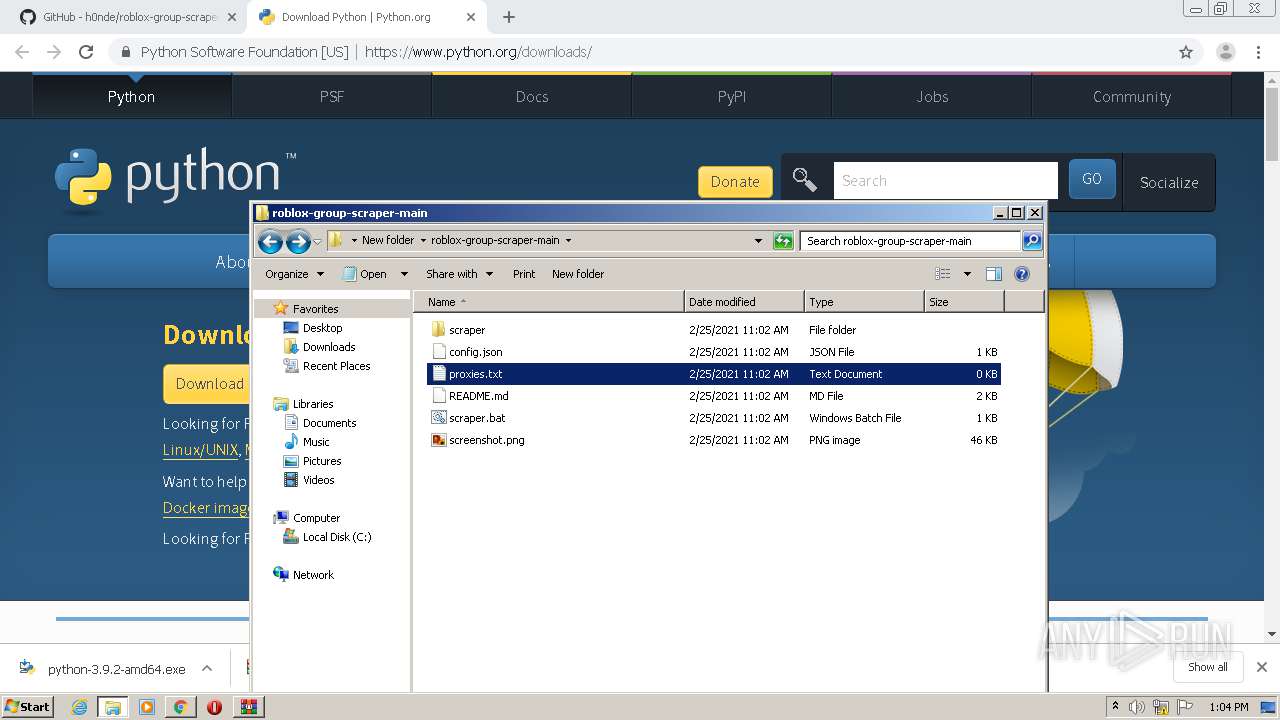Change the view with the views icon
1280x720 pixels.
click(942, 274)
